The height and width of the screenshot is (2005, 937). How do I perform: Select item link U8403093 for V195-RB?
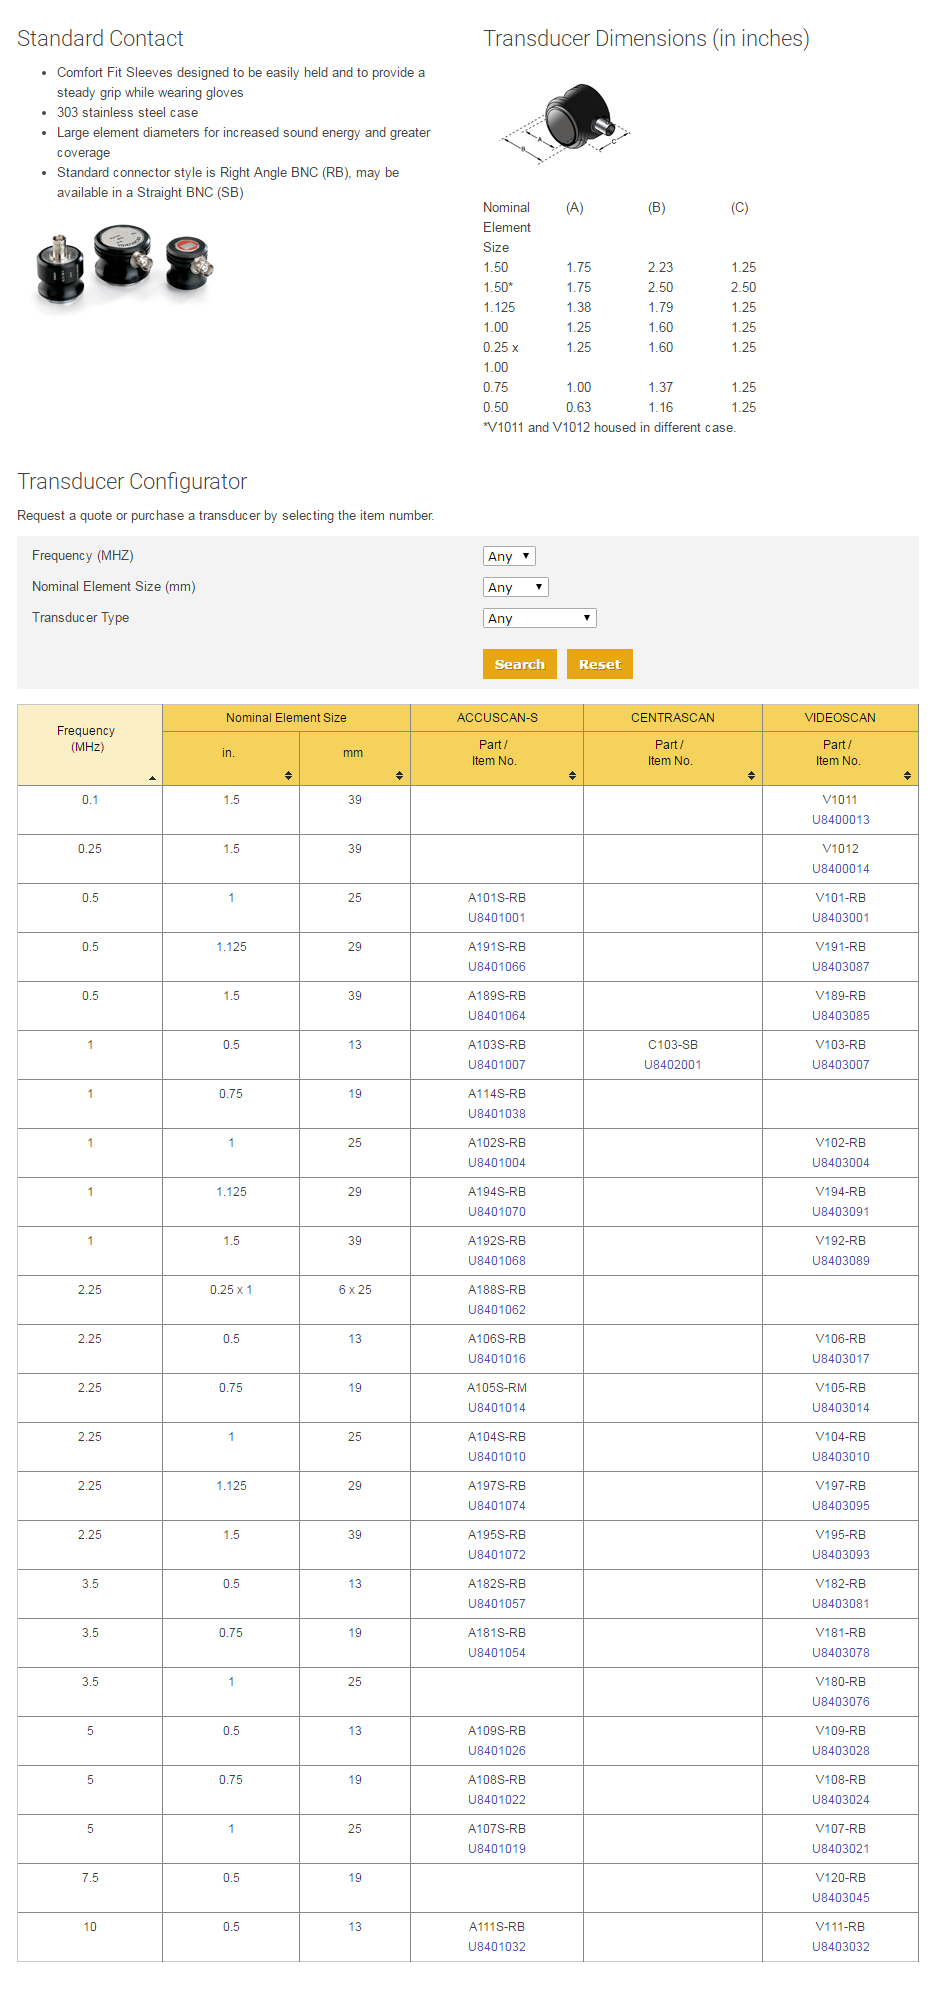(x=840, y=1555)
